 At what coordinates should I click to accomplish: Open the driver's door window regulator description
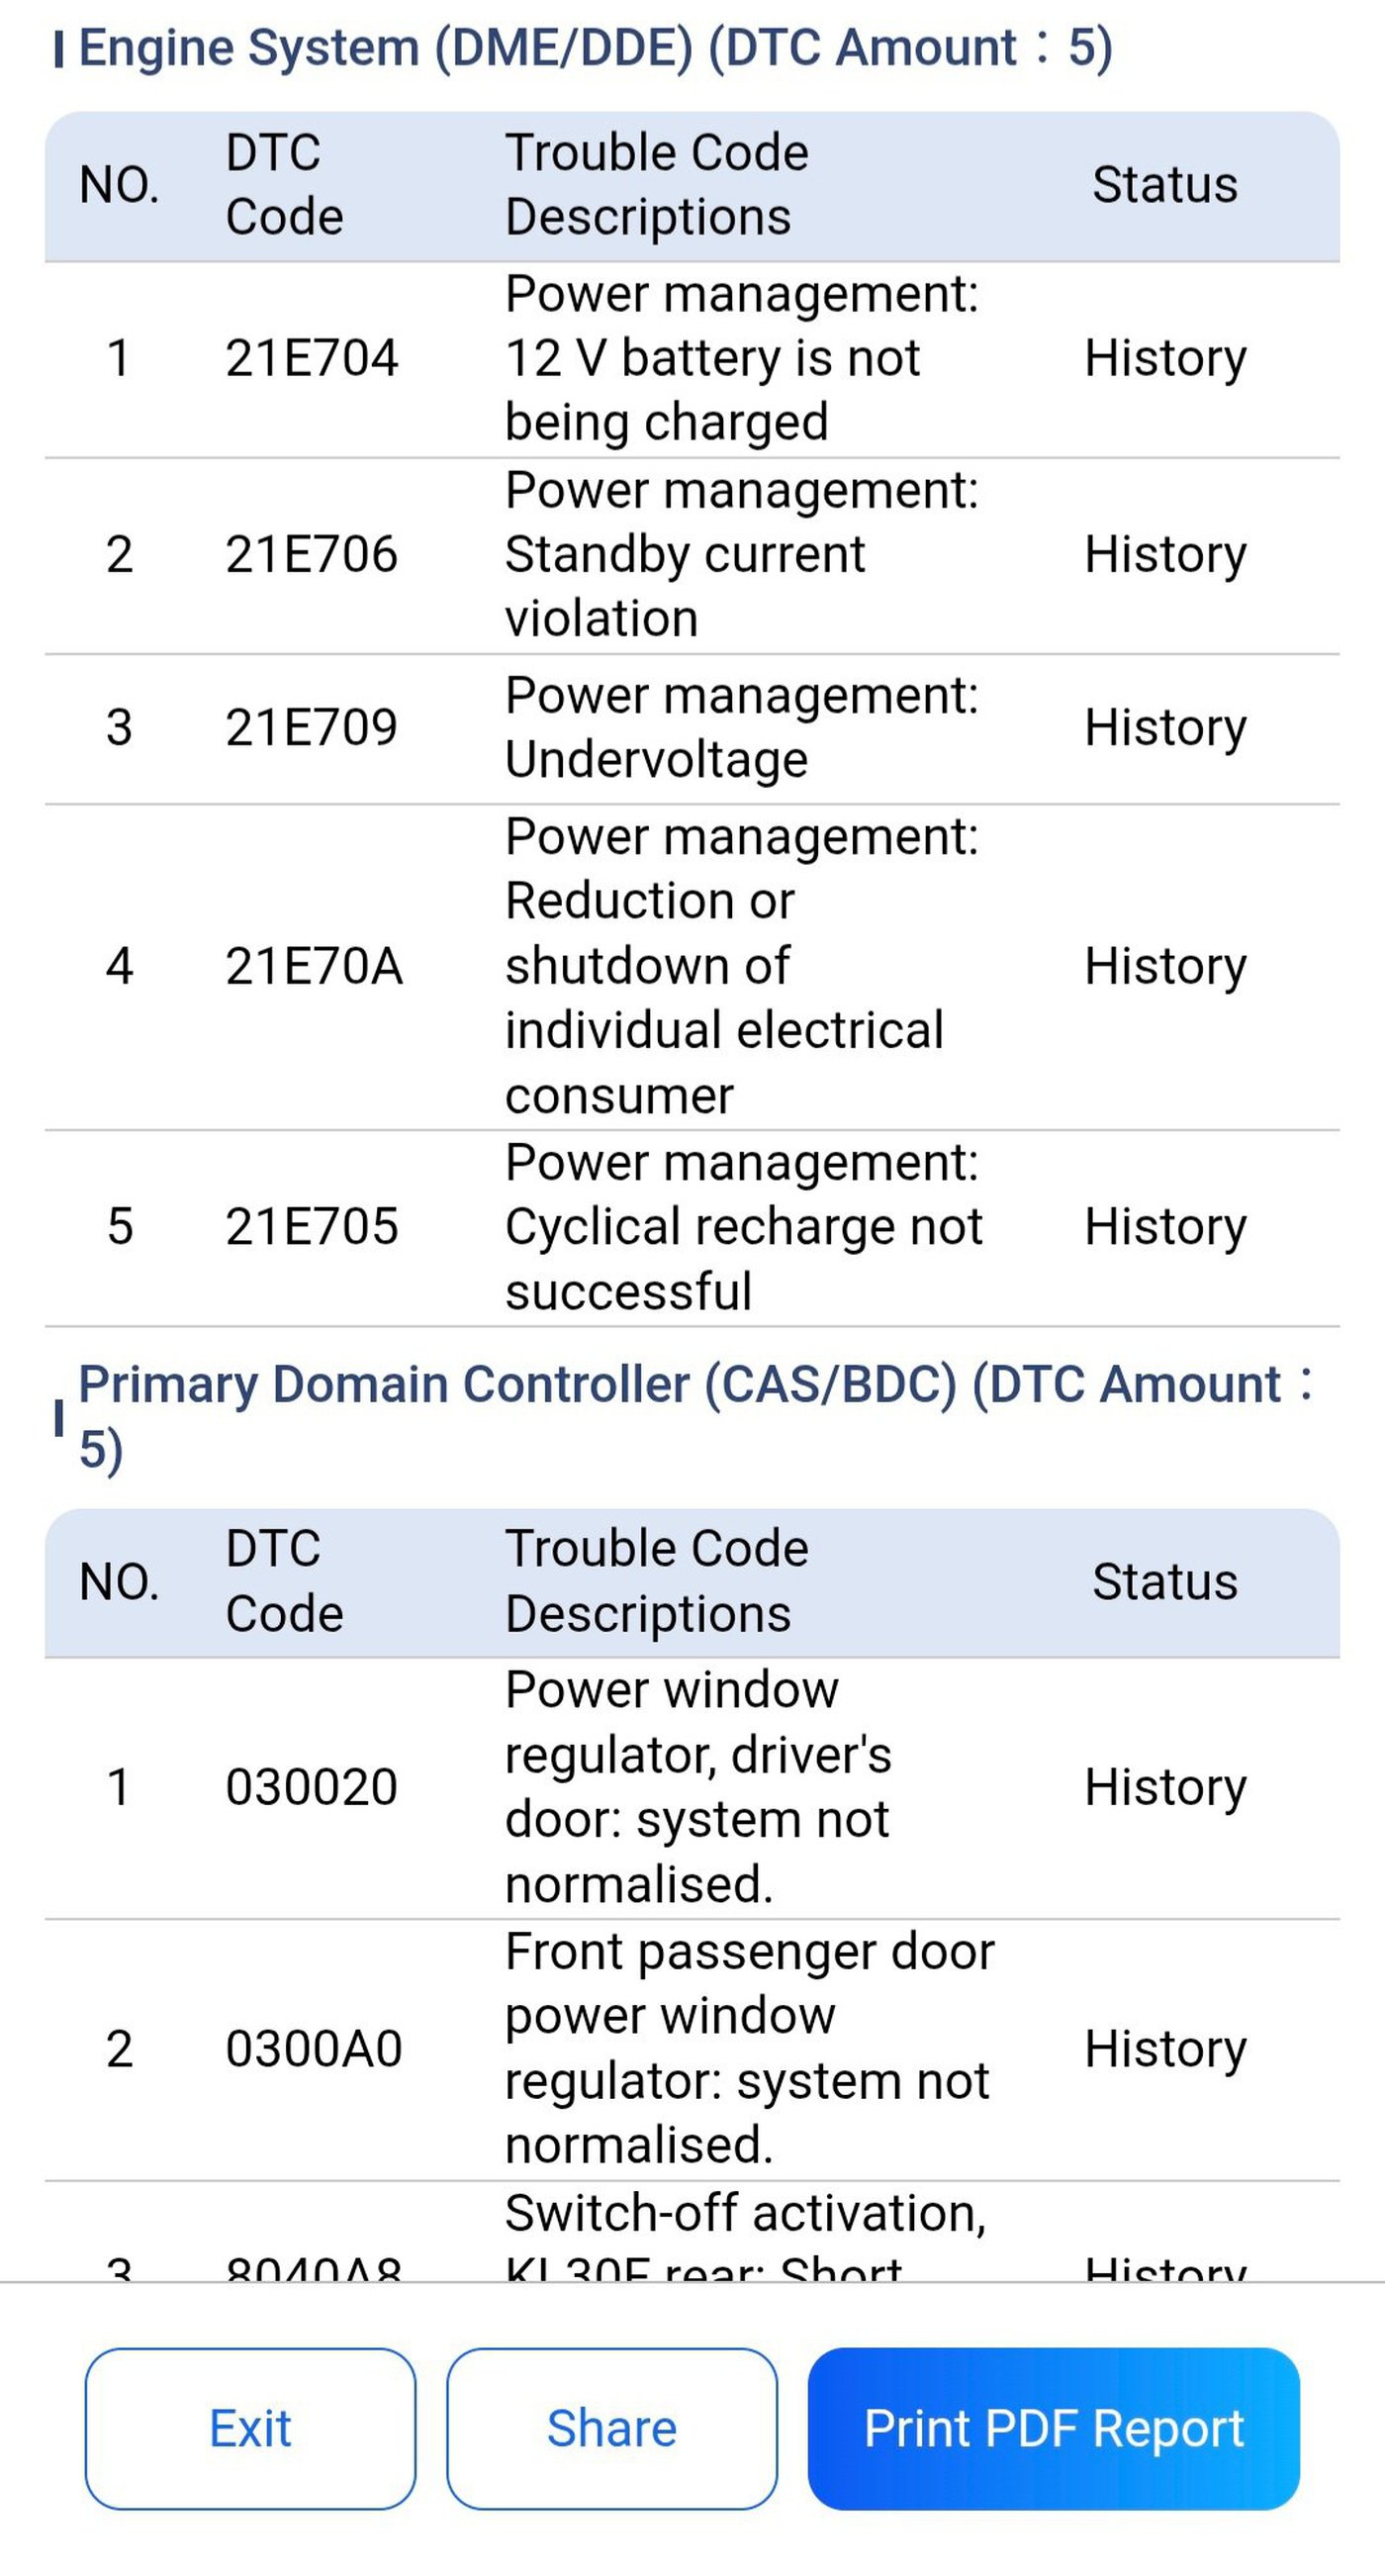tap(698, 1787)
